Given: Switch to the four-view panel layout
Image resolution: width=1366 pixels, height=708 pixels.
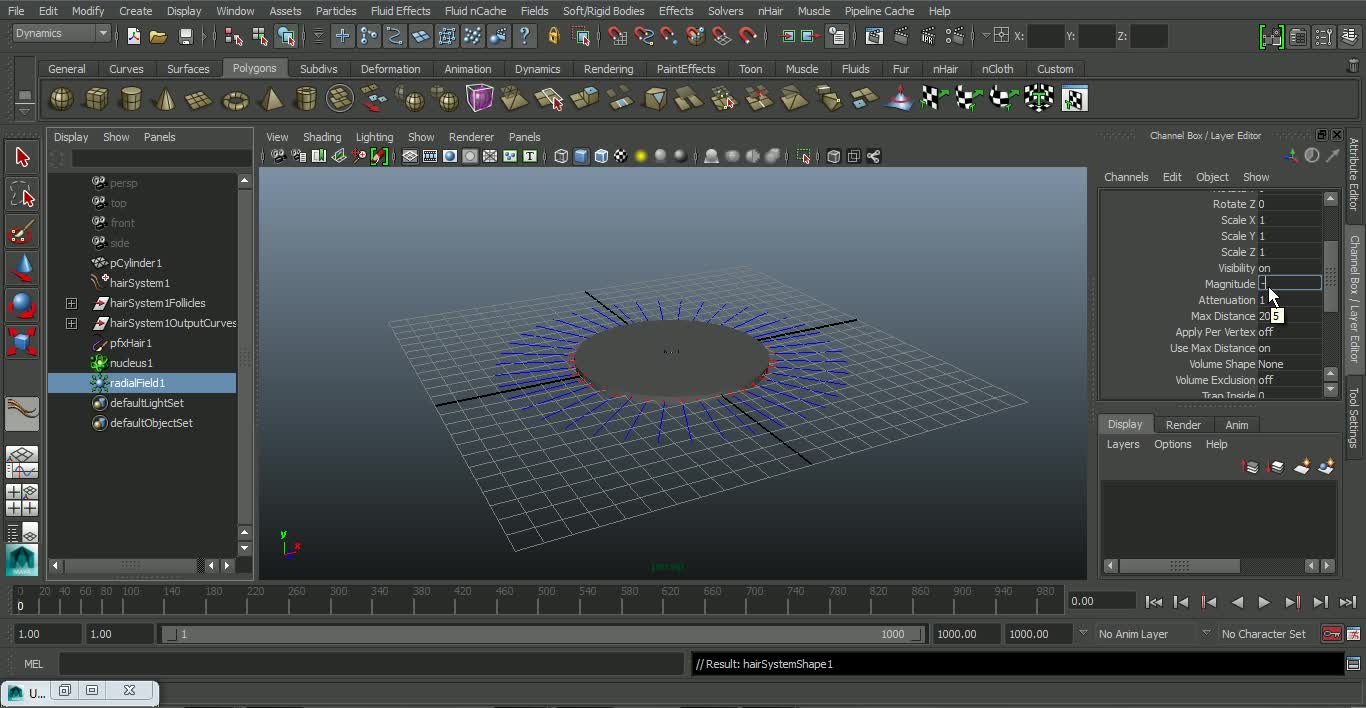Looking at the screenshot, I should (22, 500).
